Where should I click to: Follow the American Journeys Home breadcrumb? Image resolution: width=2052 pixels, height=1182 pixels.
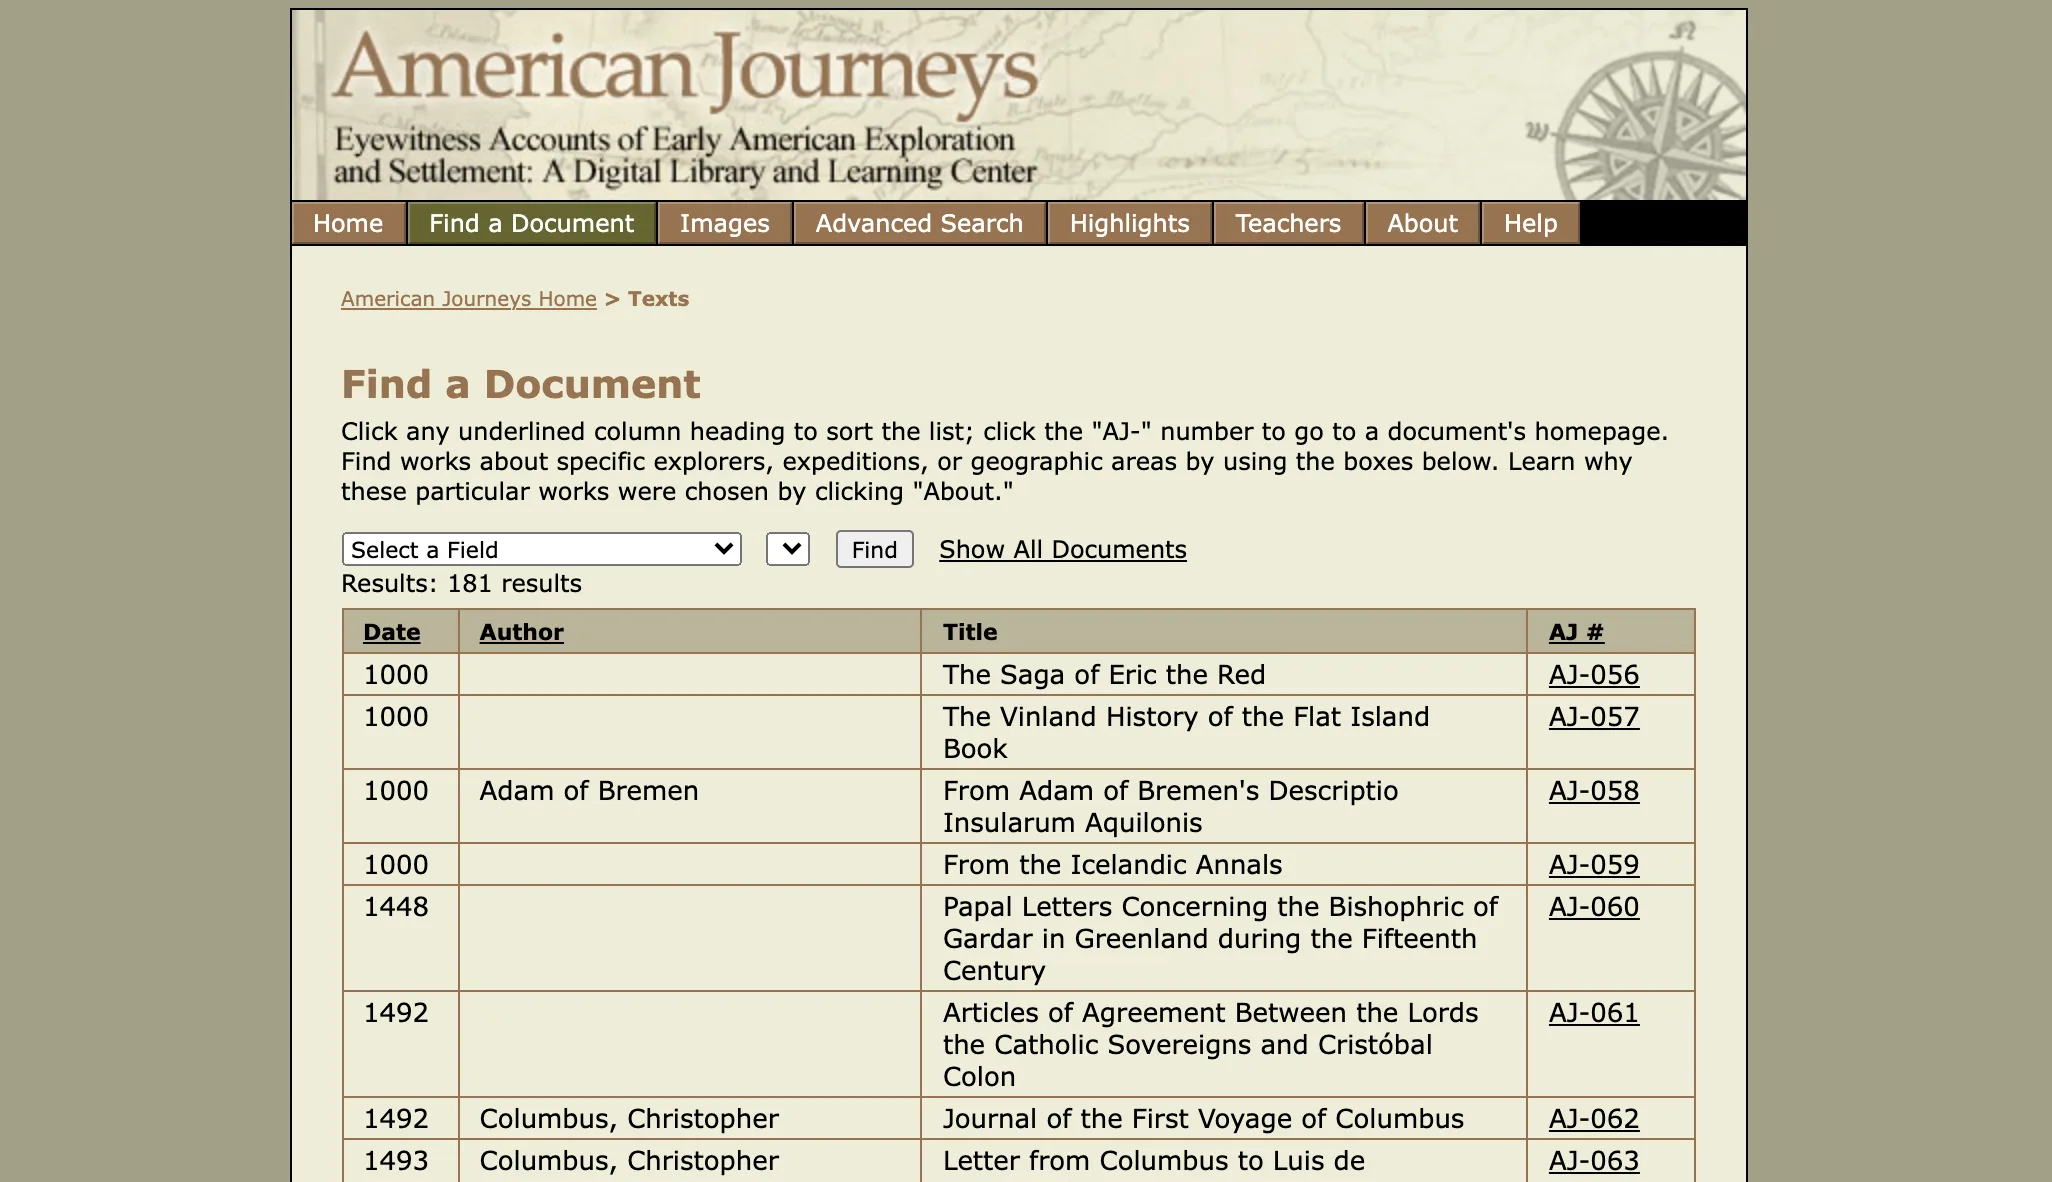click(468, 299)
